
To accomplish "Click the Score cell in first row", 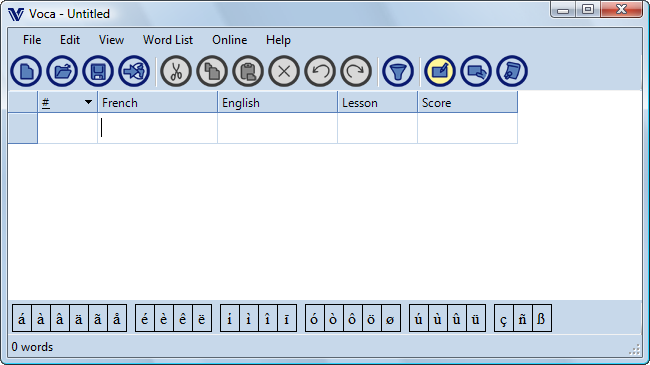I will coord(468,128).
